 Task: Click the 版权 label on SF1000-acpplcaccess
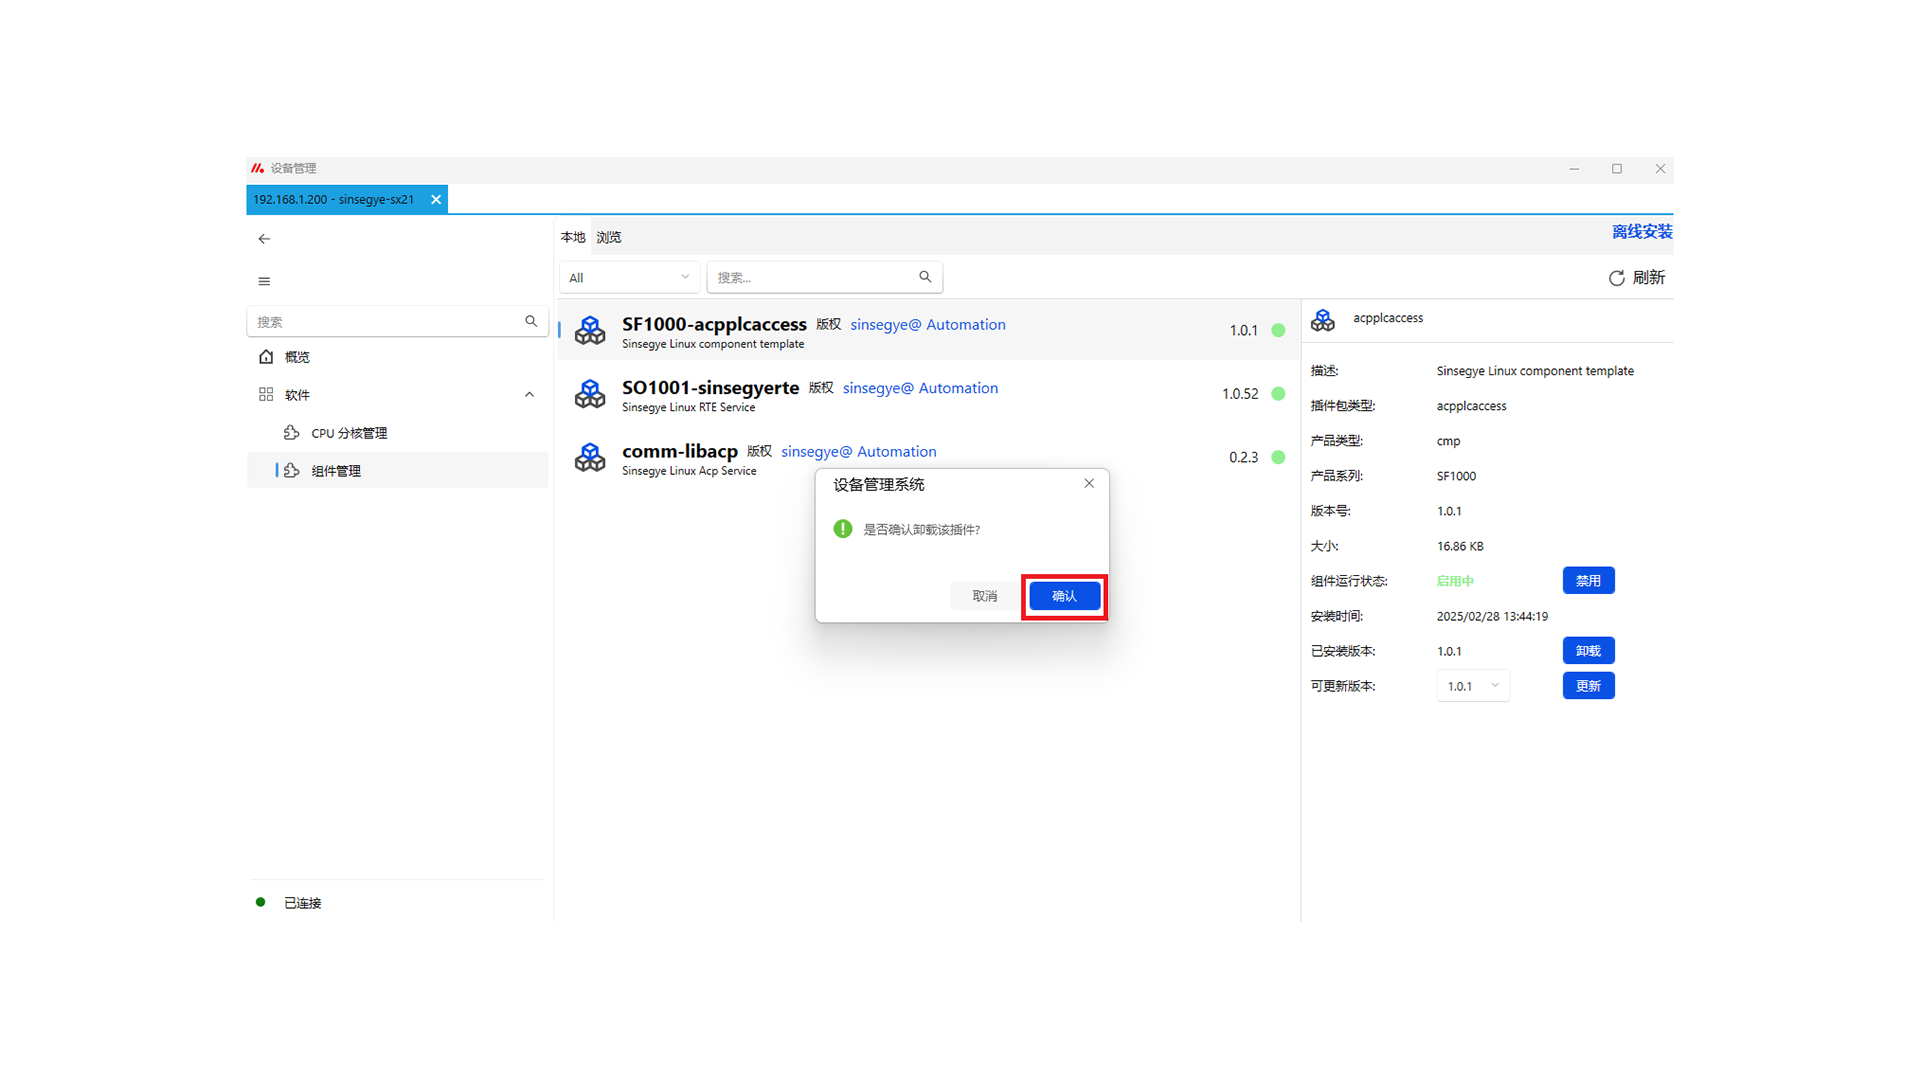828,324
